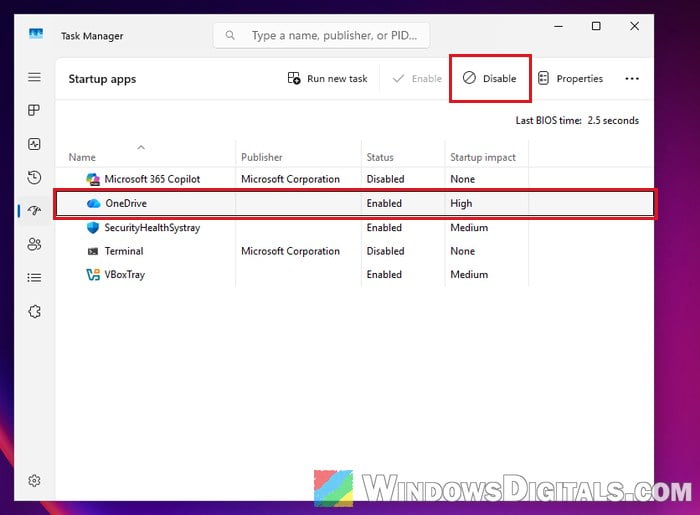Click the Startup apps page heading

[102, 79]
